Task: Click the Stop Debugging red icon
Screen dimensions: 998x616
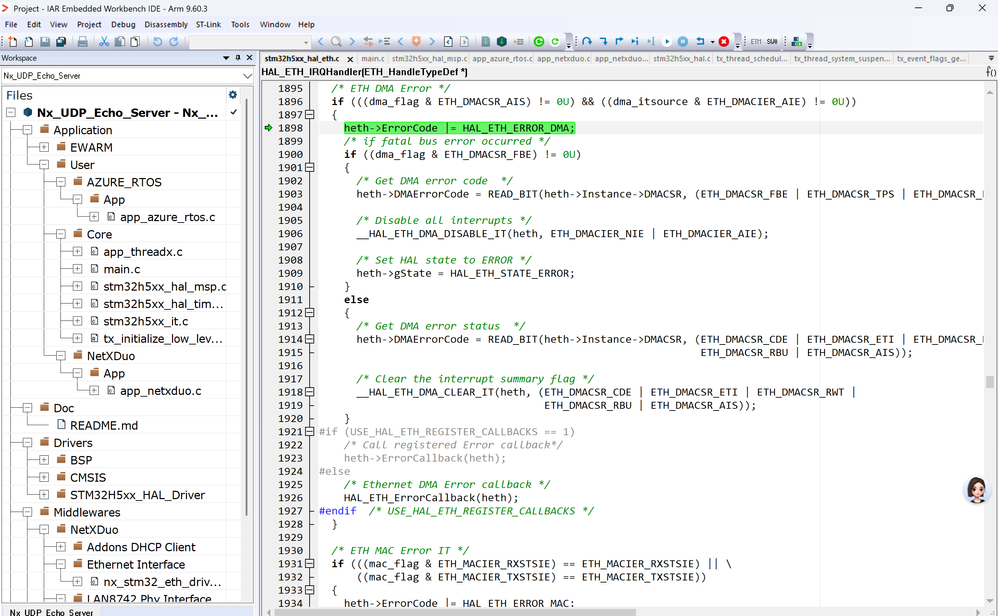Action: tap(724, 42)
